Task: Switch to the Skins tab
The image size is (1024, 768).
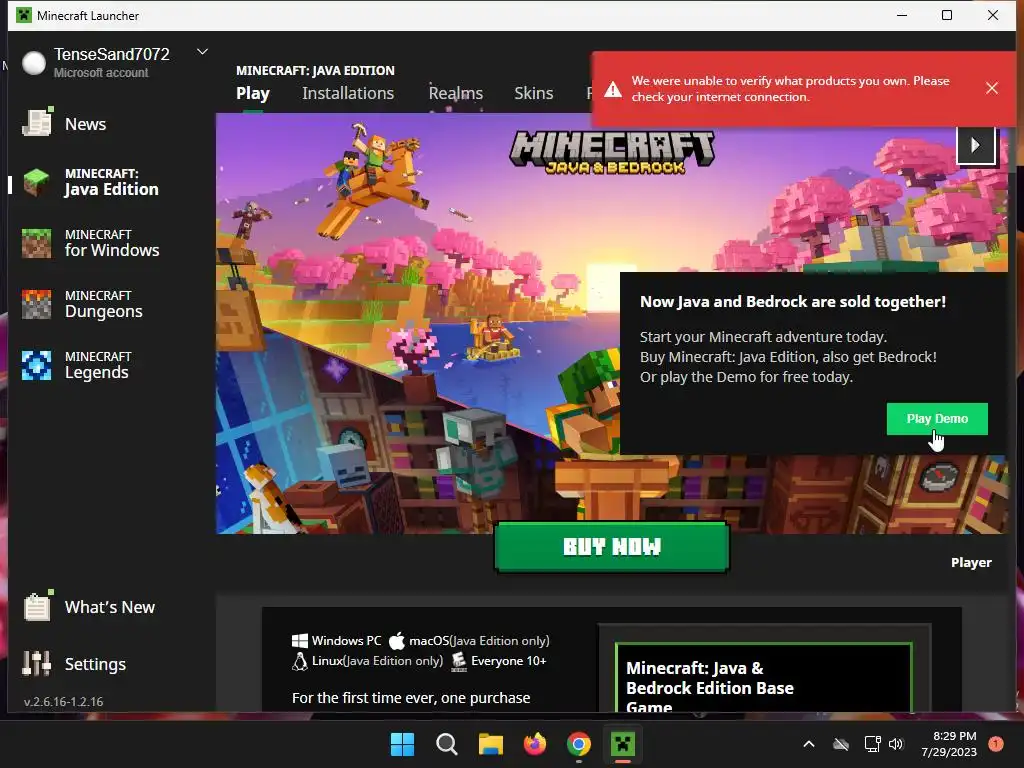Action: 534,93
